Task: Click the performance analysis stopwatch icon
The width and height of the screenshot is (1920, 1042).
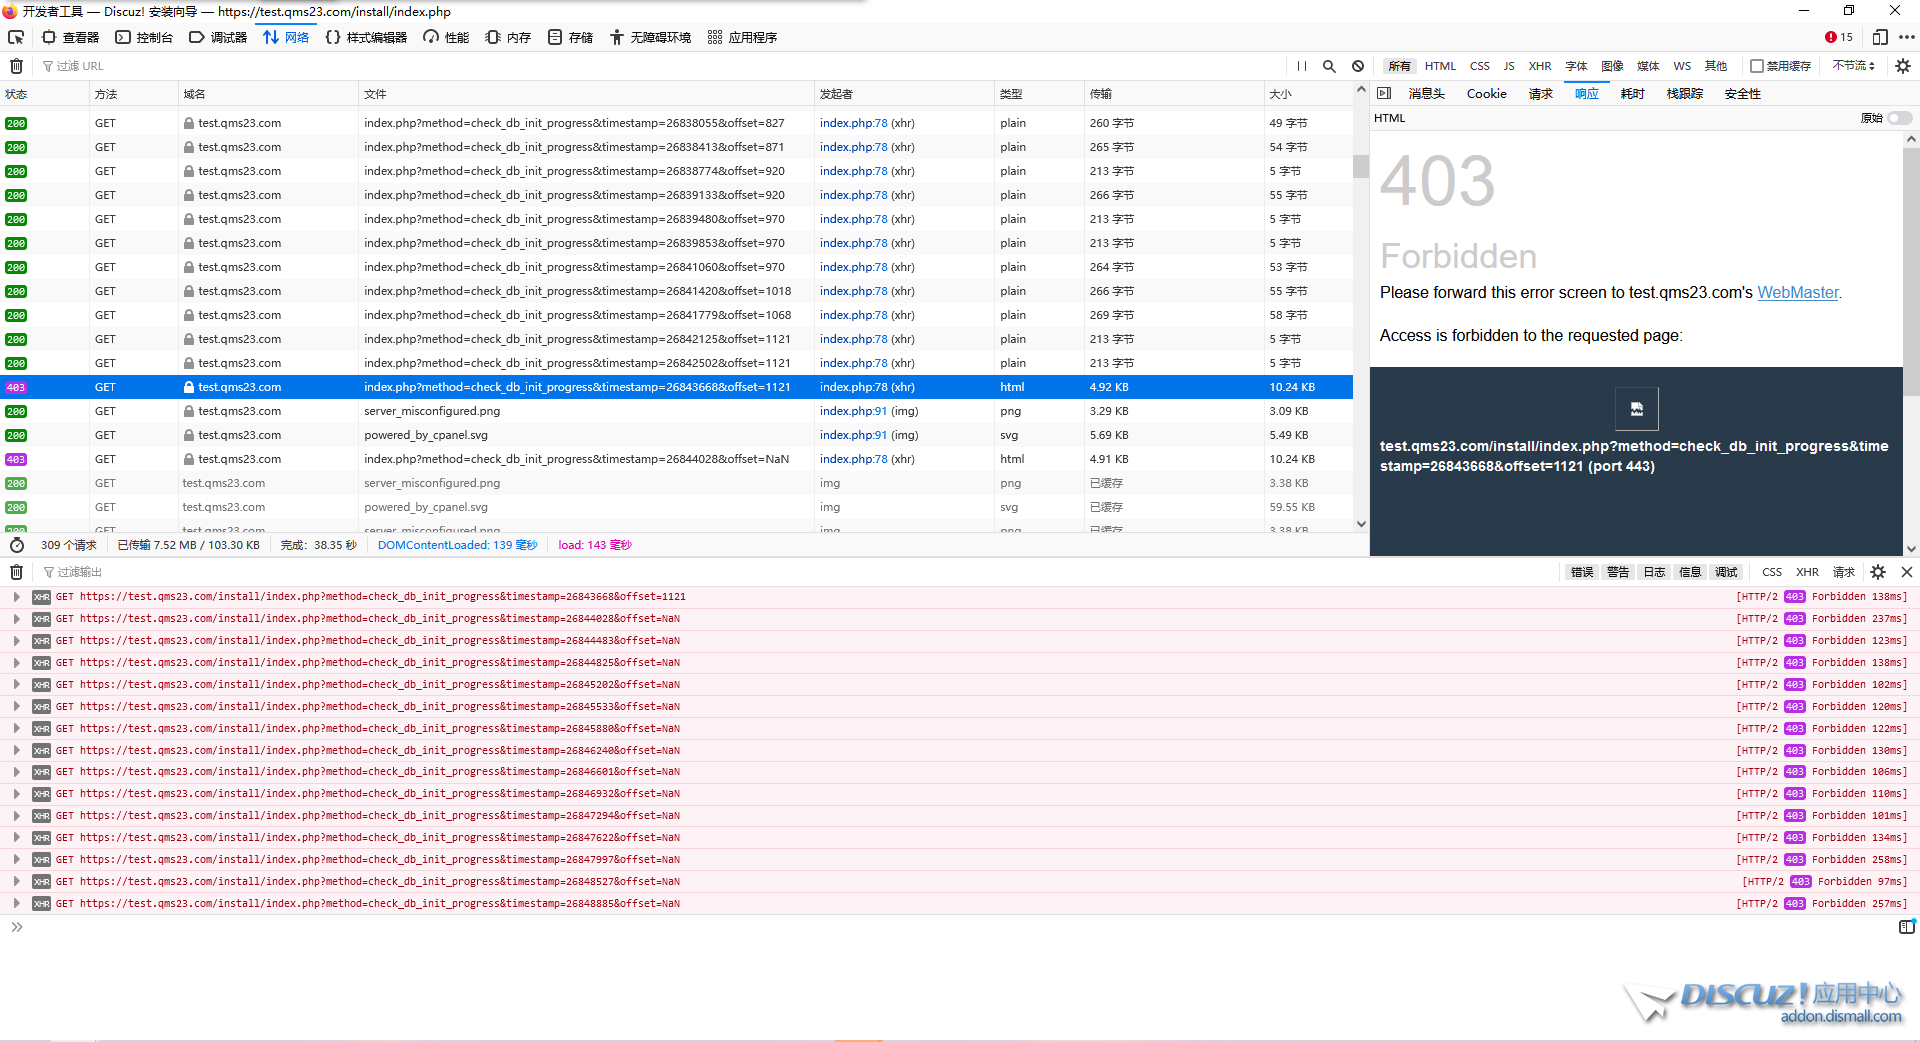Action: point(17,545)
